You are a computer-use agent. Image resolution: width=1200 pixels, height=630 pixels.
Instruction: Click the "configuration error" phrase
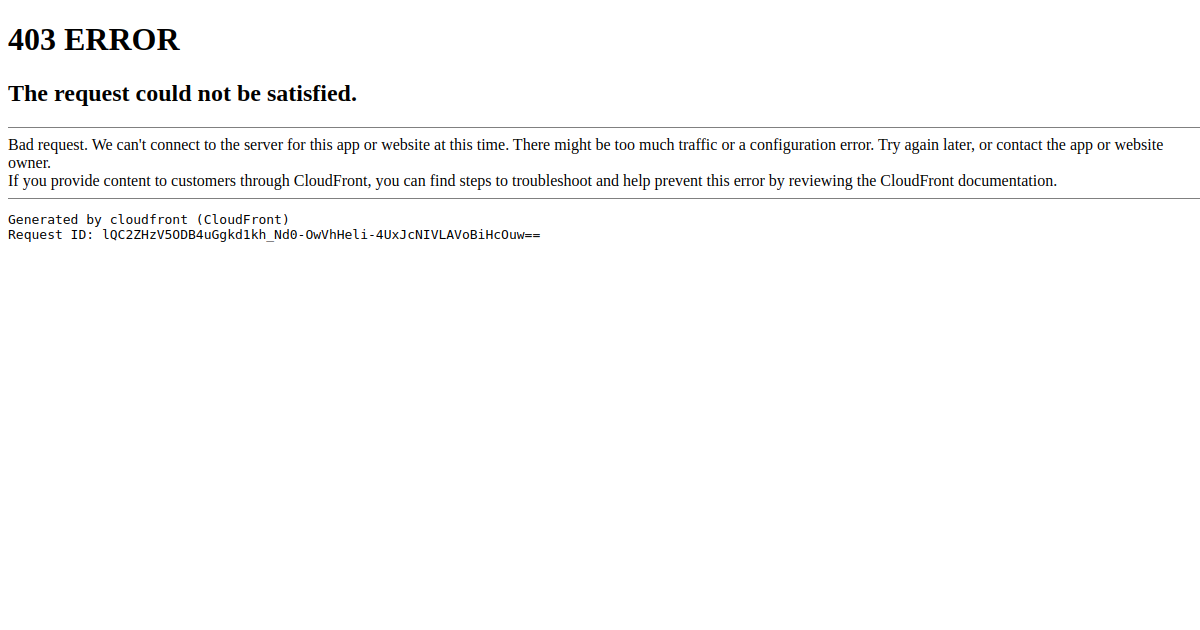811,145
